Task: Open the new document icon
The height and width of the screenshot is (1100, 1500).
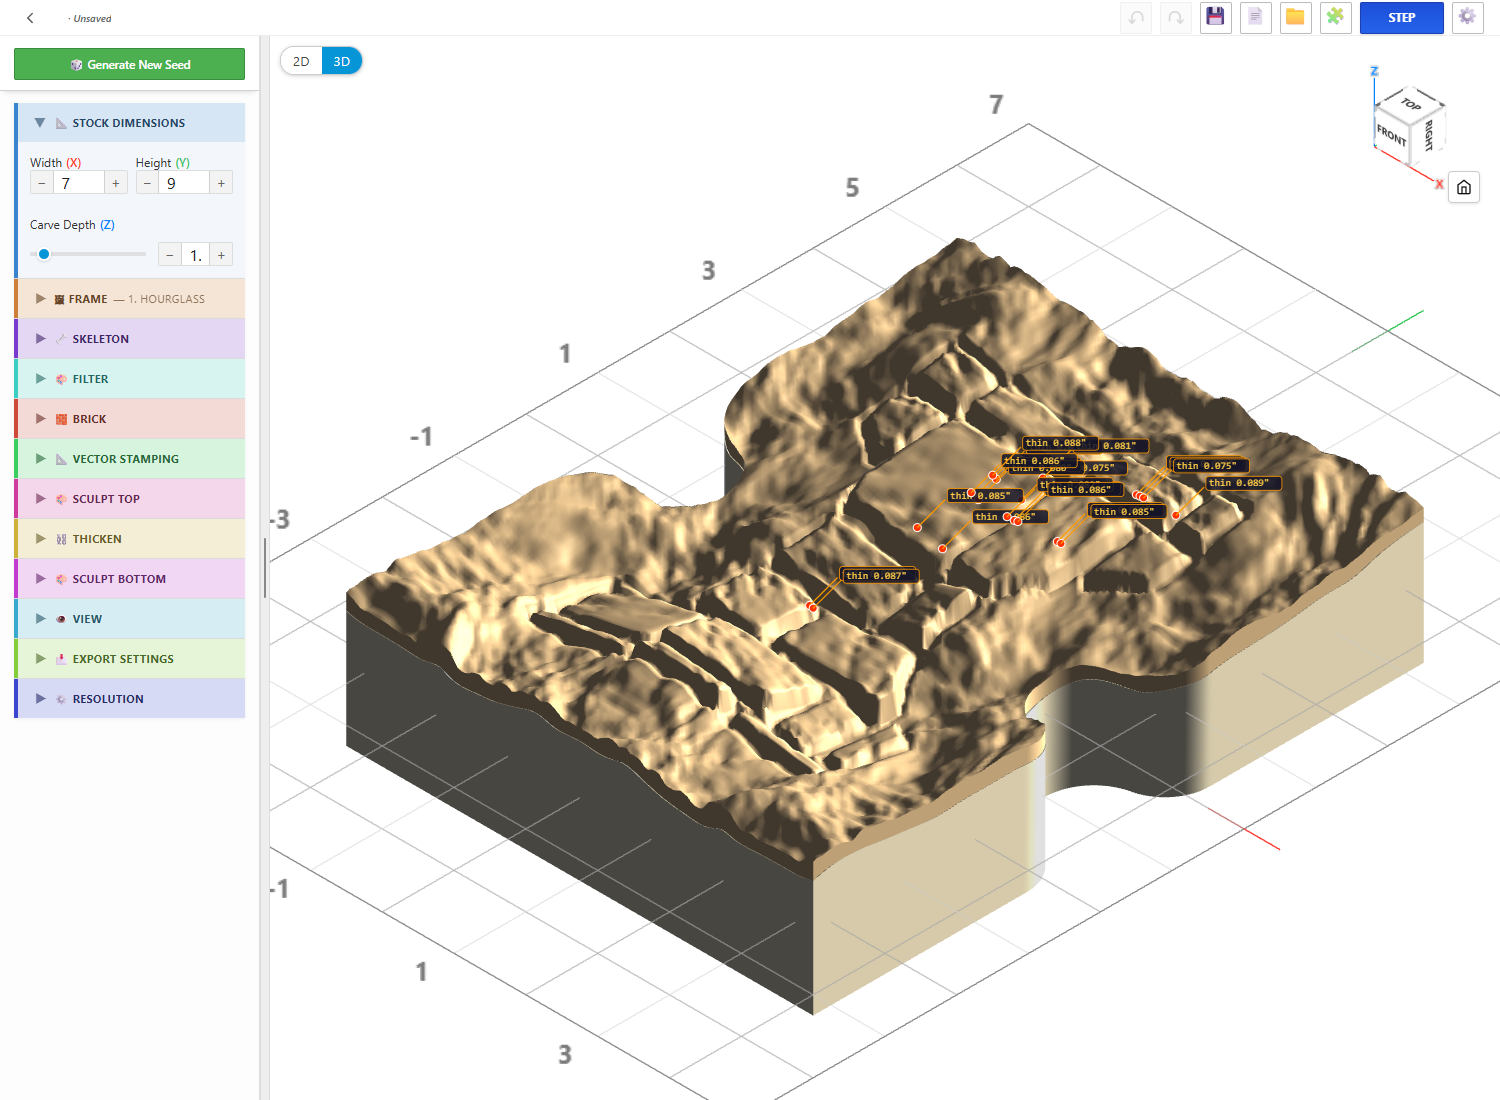Action: [x=1255, y=17]
